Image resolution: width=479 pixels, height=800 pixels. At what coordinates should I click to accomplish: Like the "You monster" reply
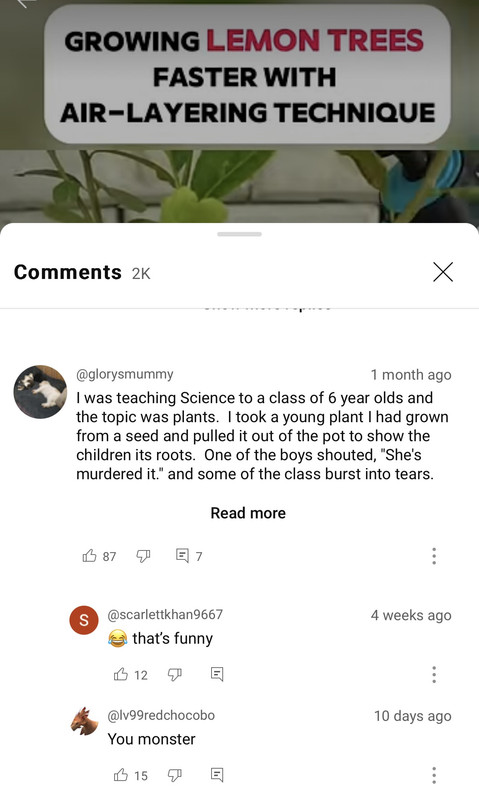[121, 775]
